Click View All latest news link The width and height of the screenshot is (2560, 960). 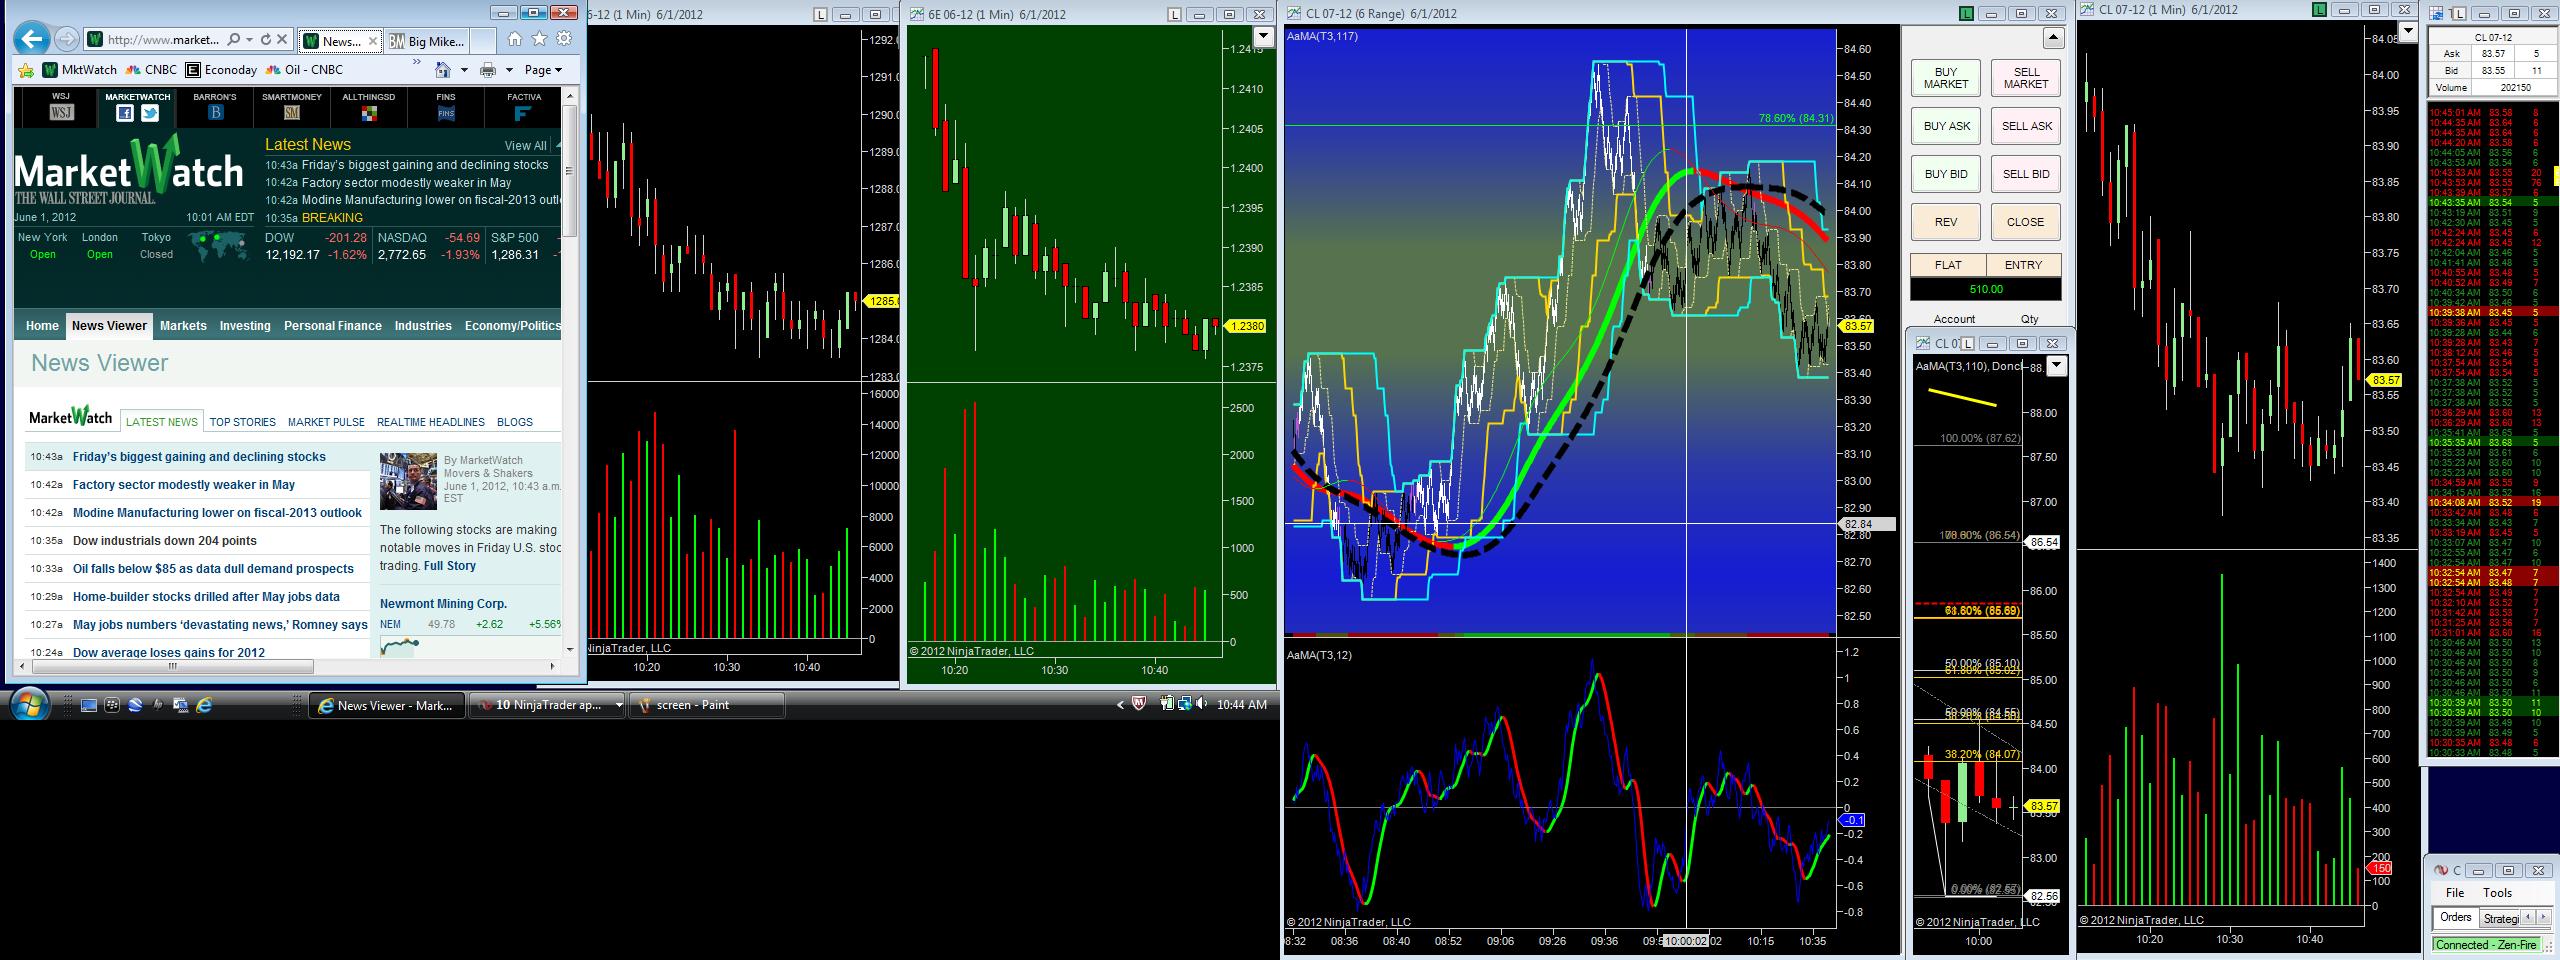pos(525,146)
